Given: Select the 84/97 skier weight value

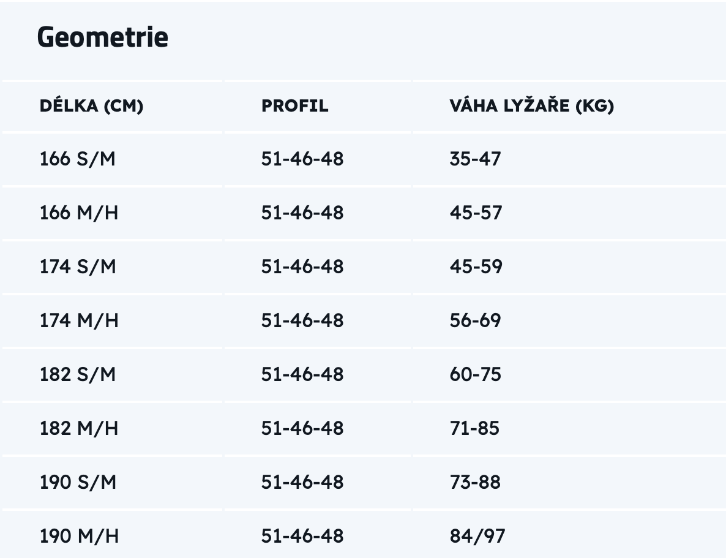Looking at the screenshot, I should (477, 537).
